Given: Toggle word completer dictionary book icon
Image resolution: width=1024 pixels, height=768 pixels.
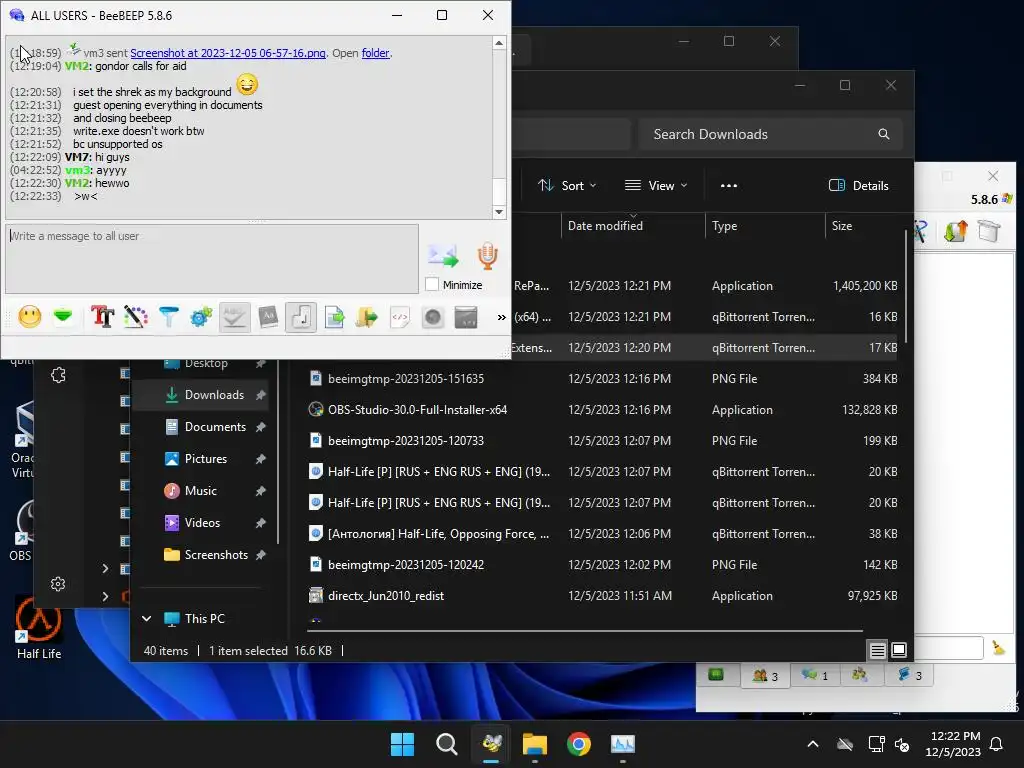Looking at the screenshot, I should (x=268, y=317).
